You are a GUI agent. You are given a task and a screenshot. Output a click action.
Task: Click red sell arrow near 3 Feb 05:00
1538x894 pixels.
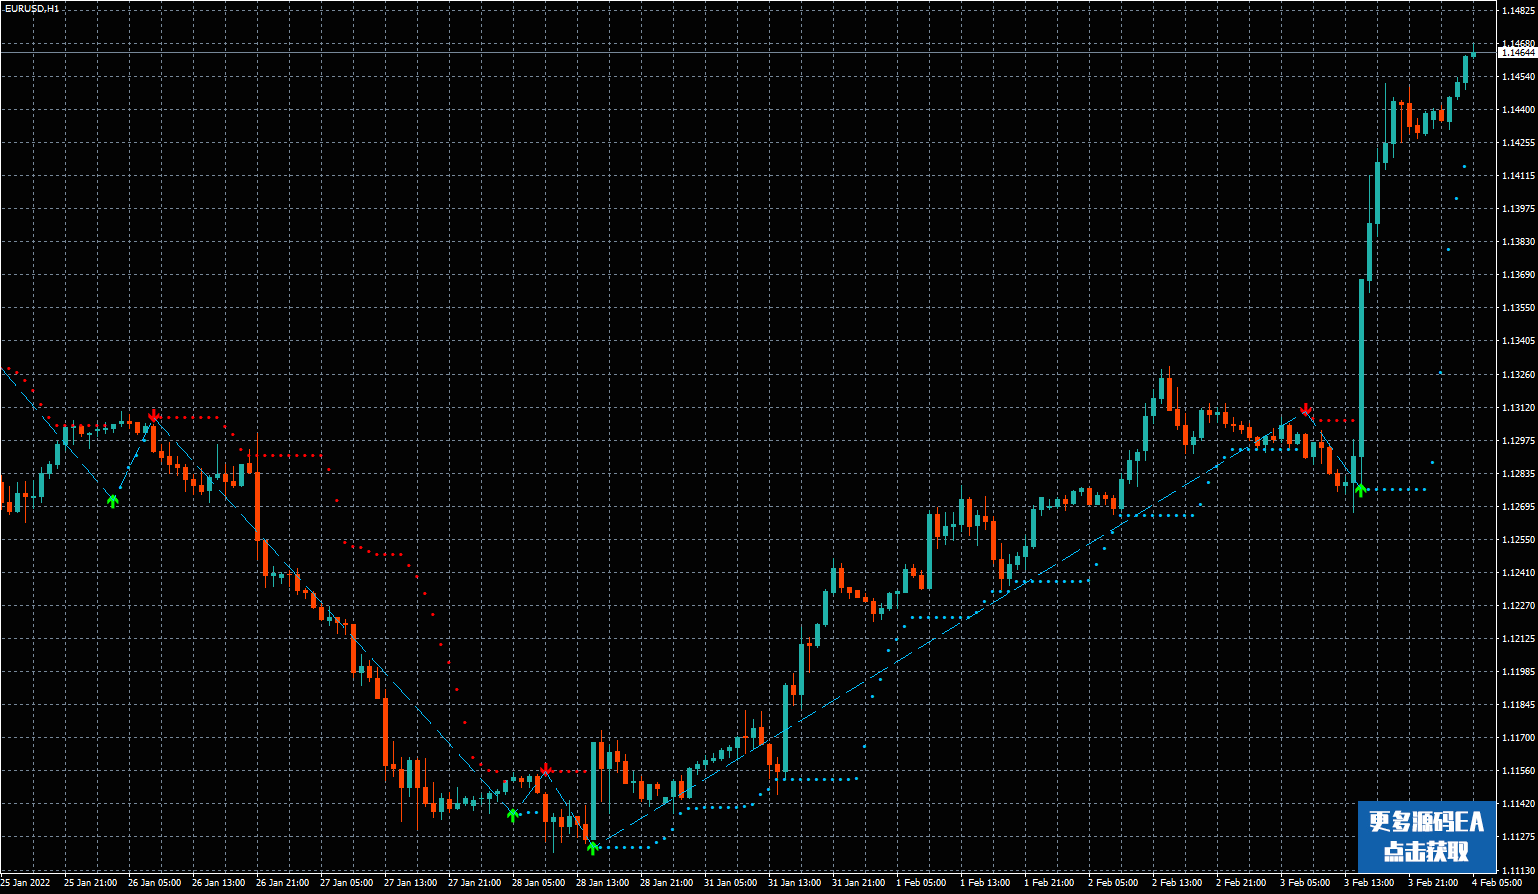[1306, 410]
